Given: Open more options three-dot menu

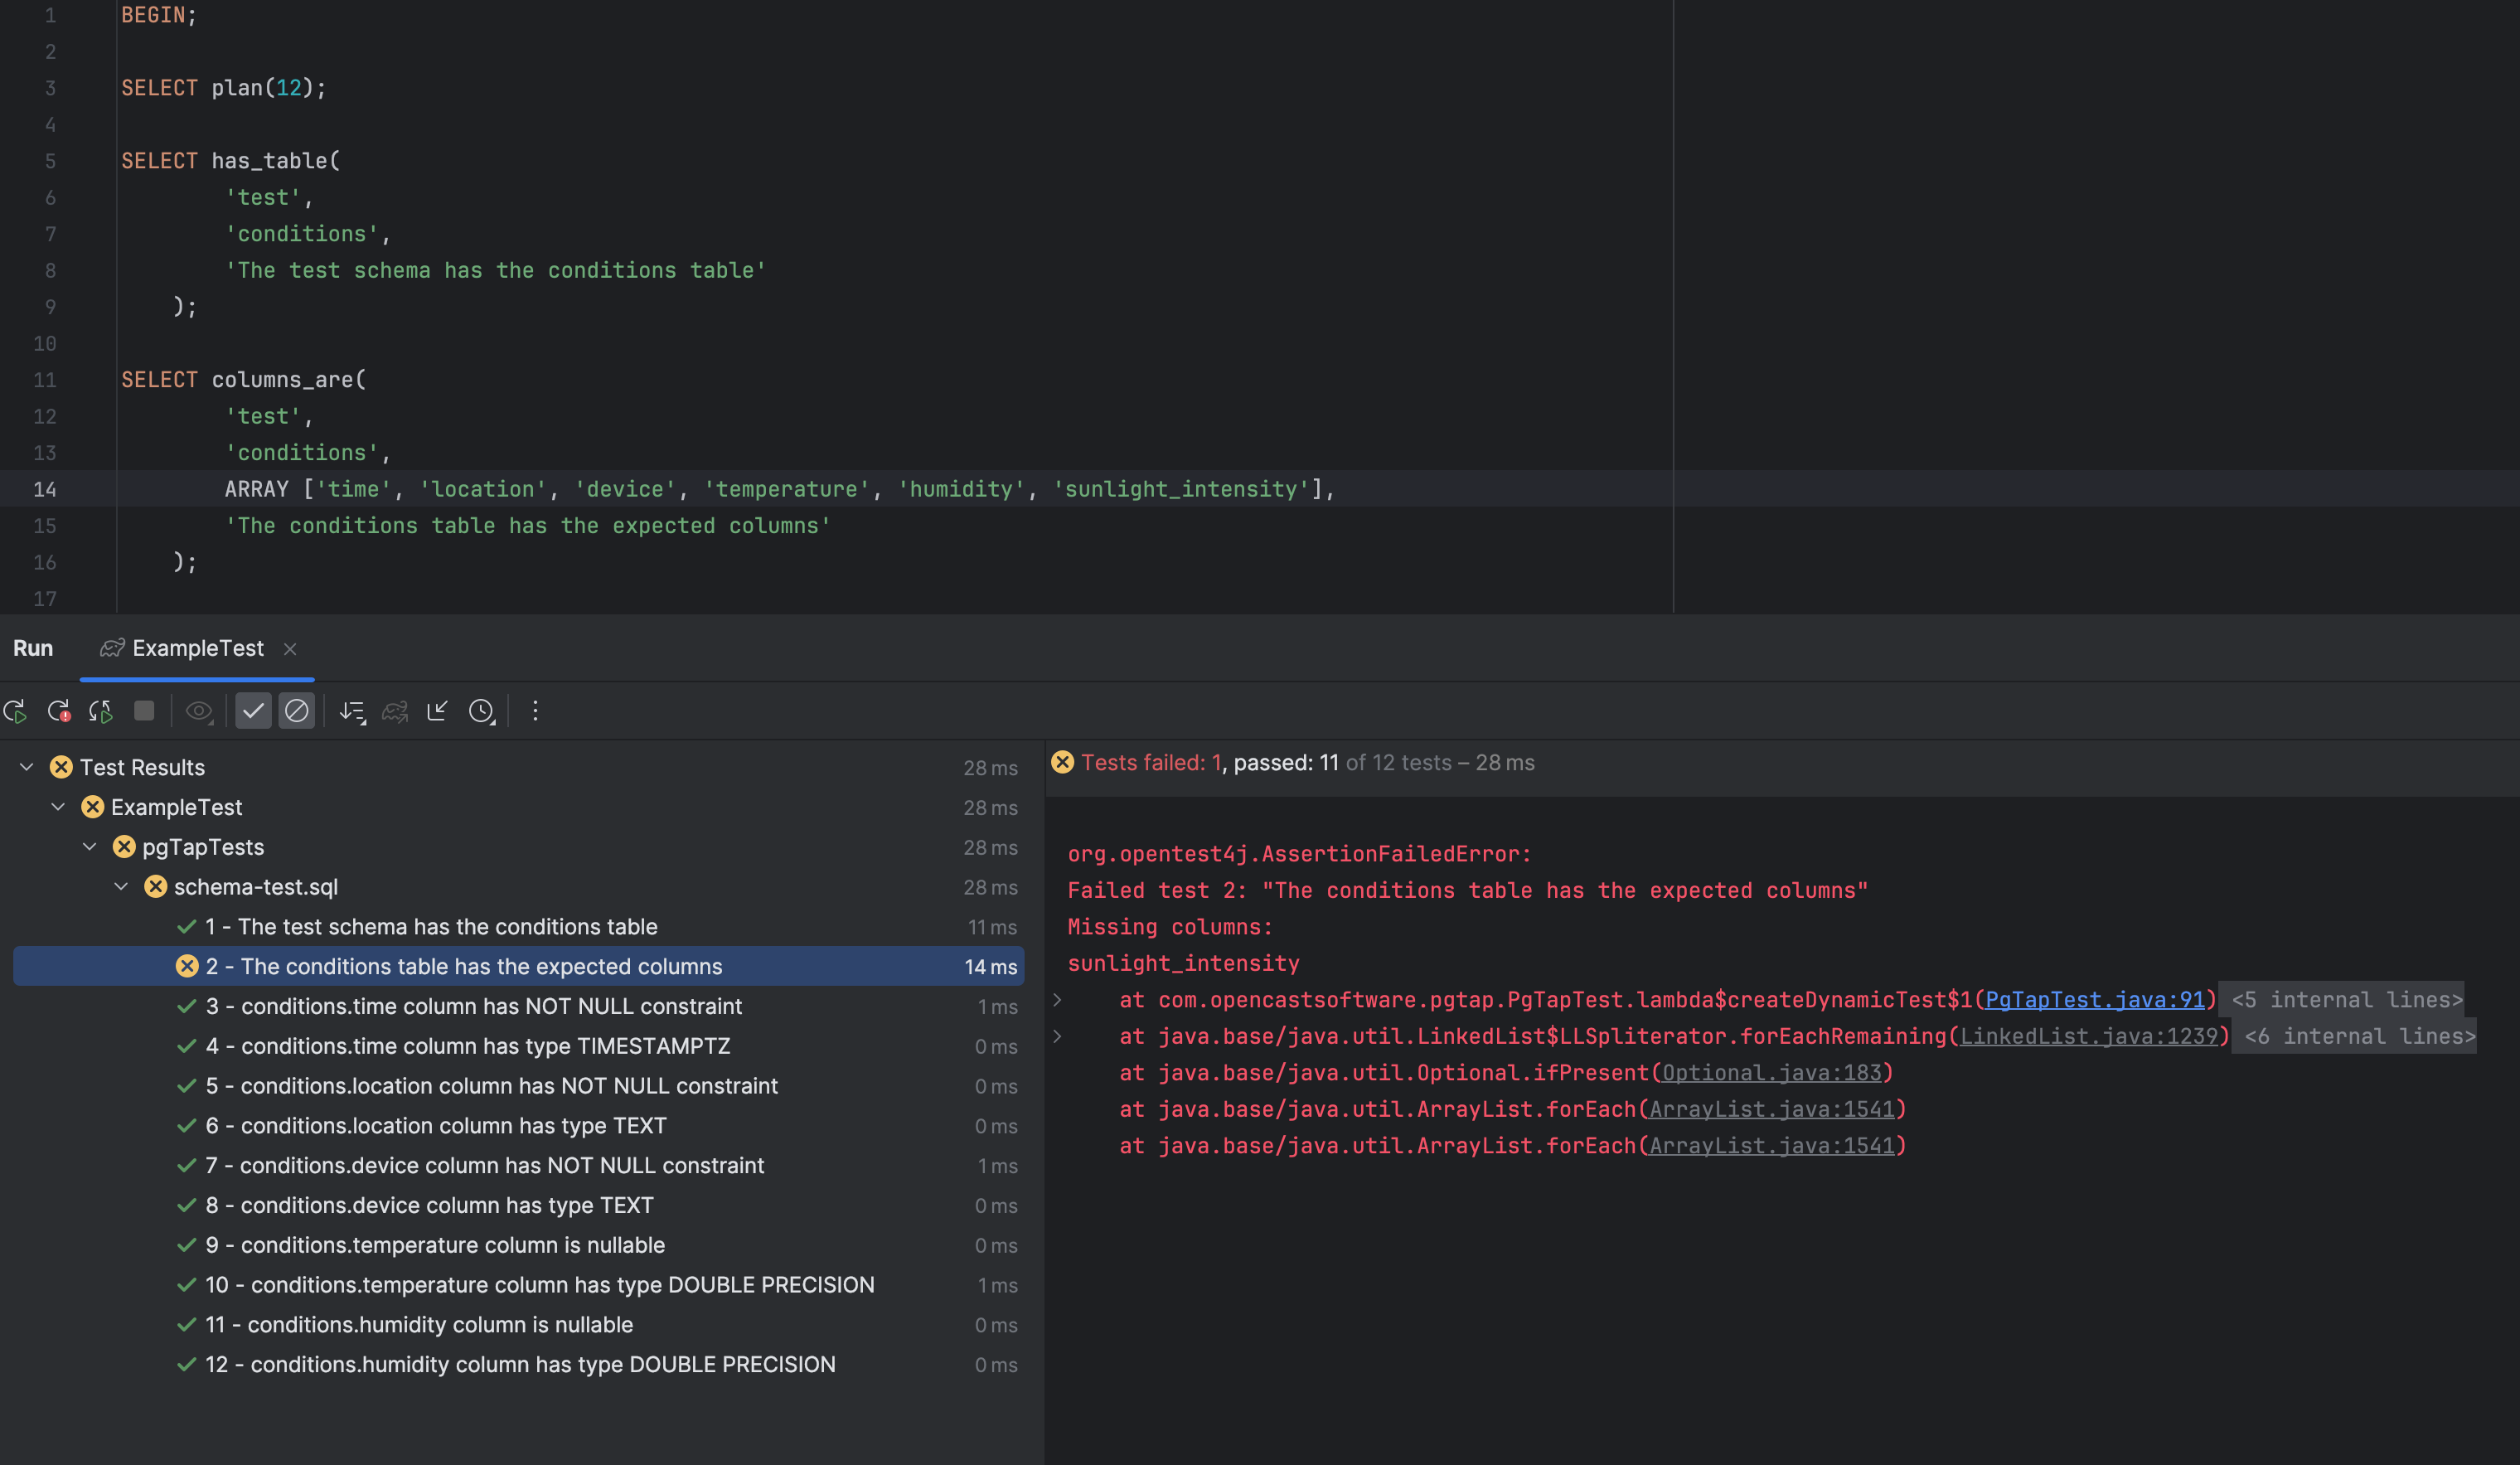Looking at the screenshot, I should point(535,711).
